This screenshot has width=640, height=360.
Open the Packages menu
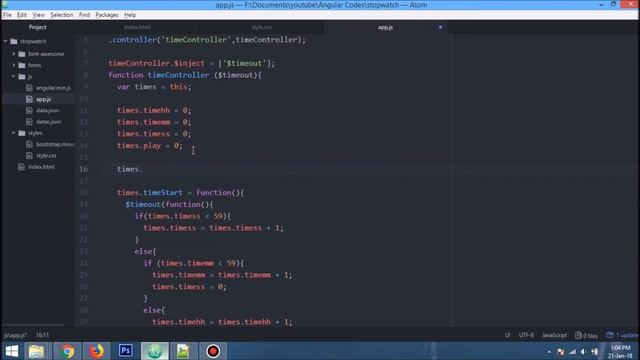[x=107, y=15]
